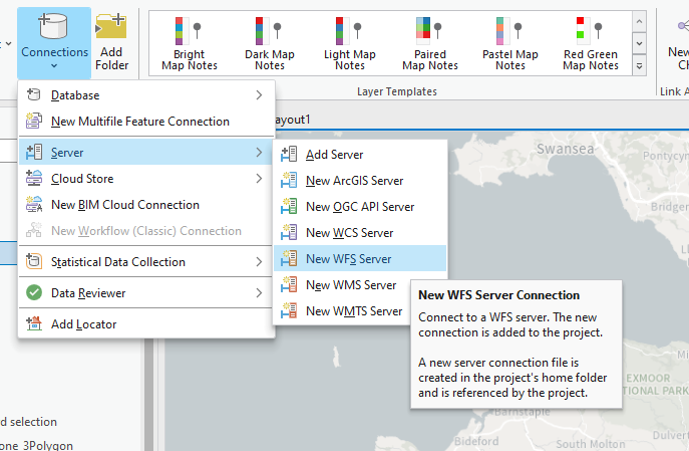Choose Red Green Map Notes template
This screenshot has height=451, width=689.
tap(590, 43)
